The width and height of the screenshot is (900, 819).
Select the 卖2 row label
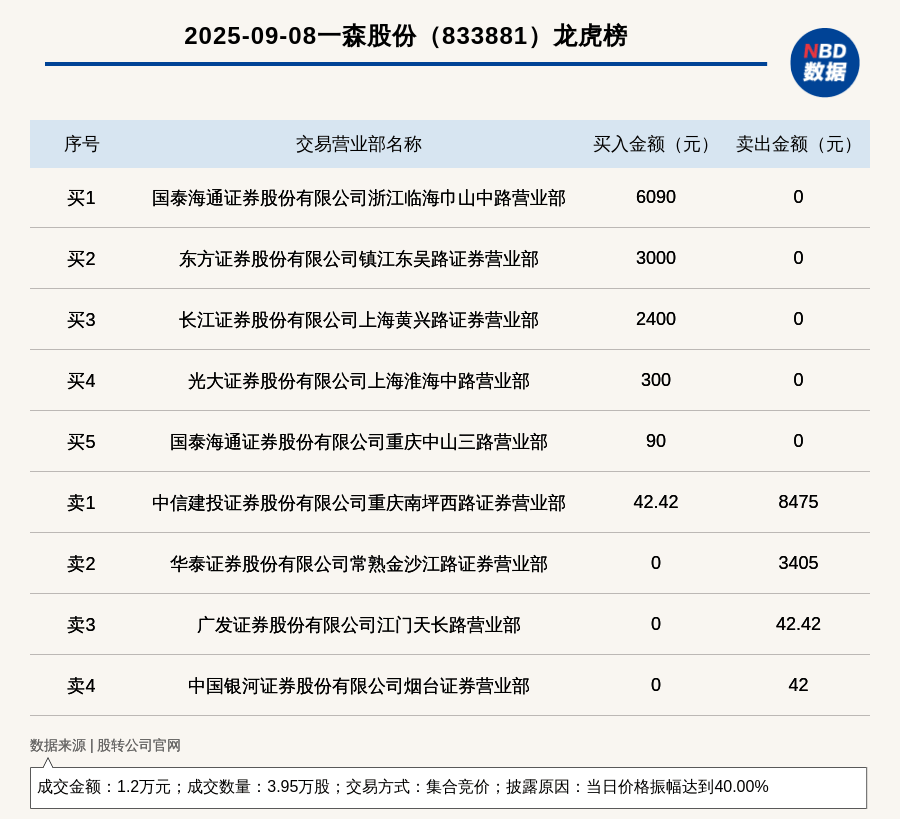coord(82,564)
